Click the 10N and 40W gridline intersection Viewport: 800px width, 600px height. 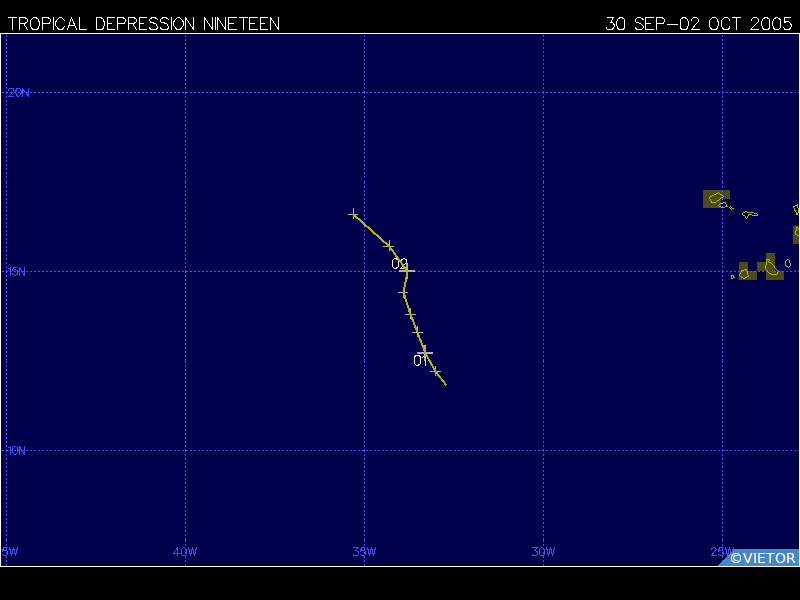(x=185, y=450)
